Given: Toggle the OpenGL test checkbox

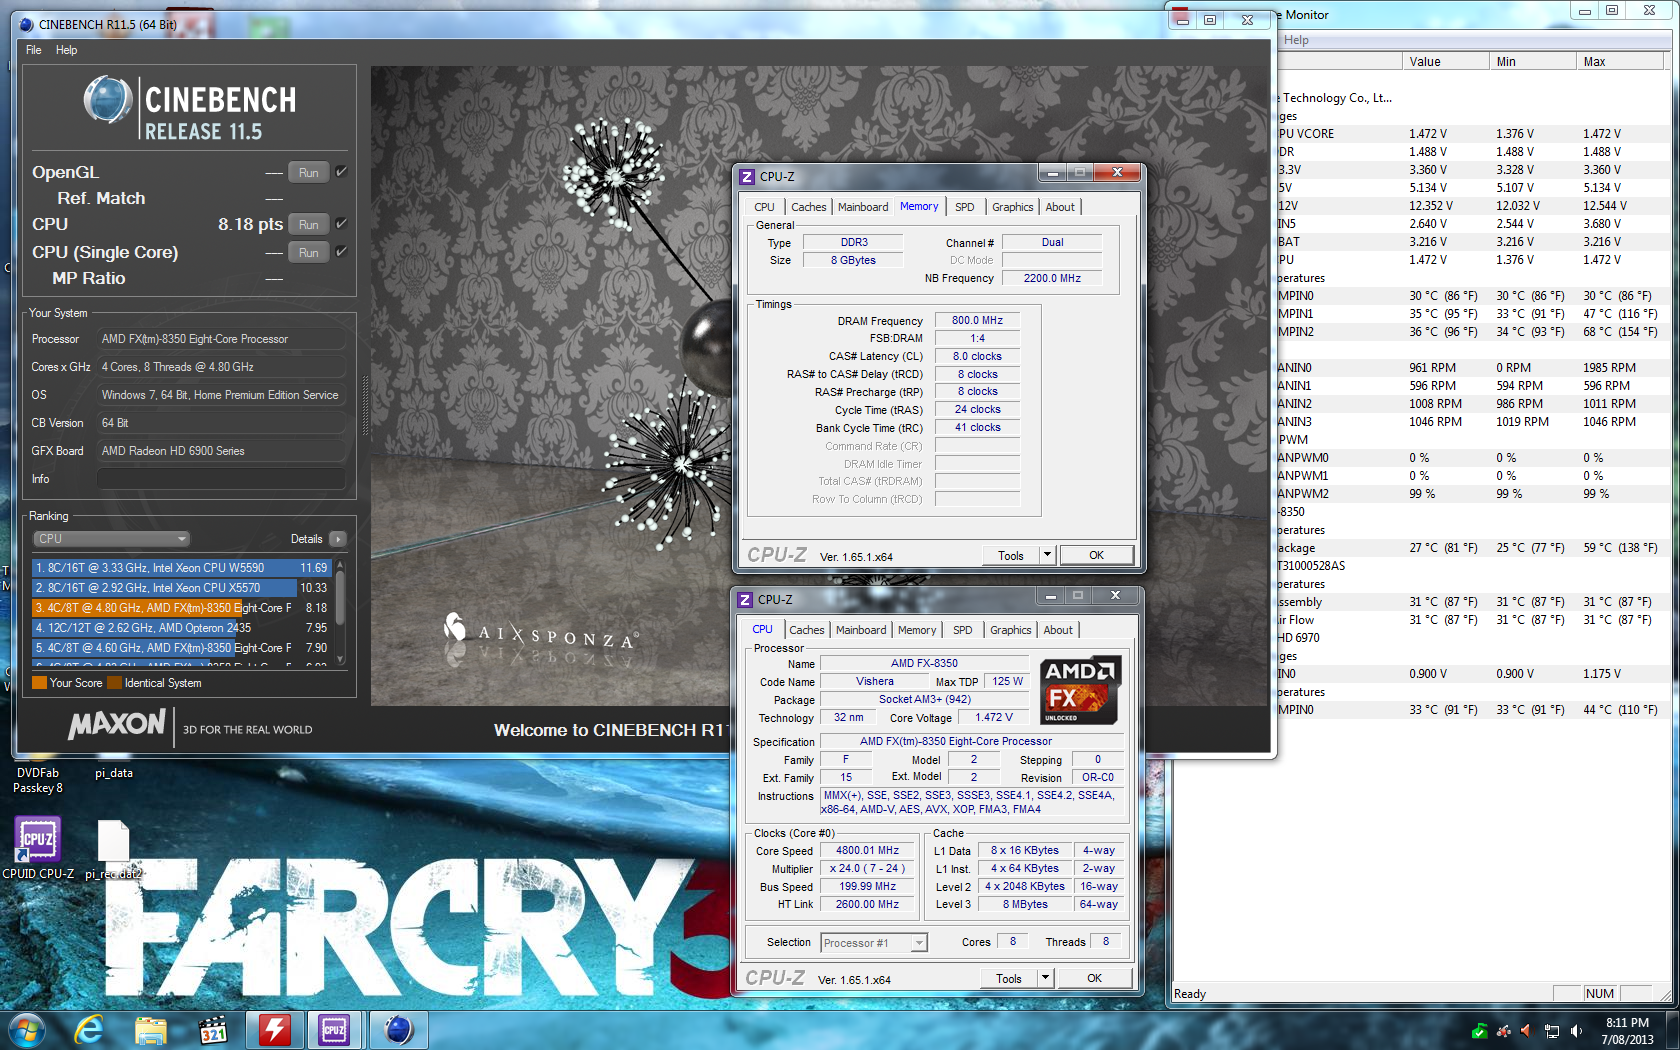Looking at the screenshot, I should tap(341, 172).
